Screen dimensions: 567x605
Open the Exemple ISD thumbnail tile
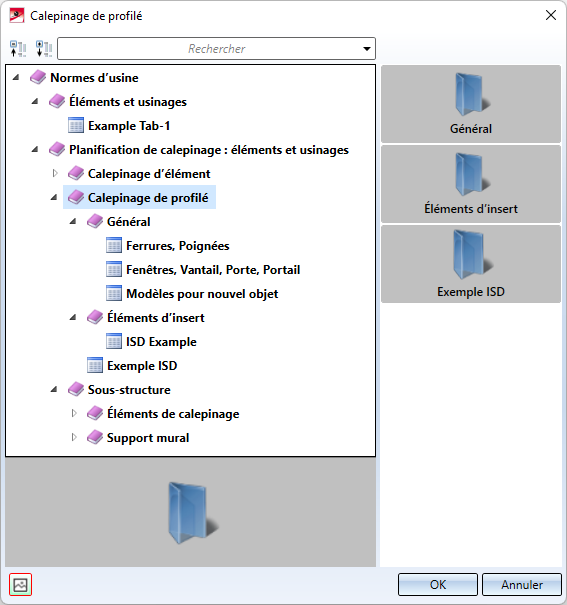pyautogui.click(x=471, y=264)
